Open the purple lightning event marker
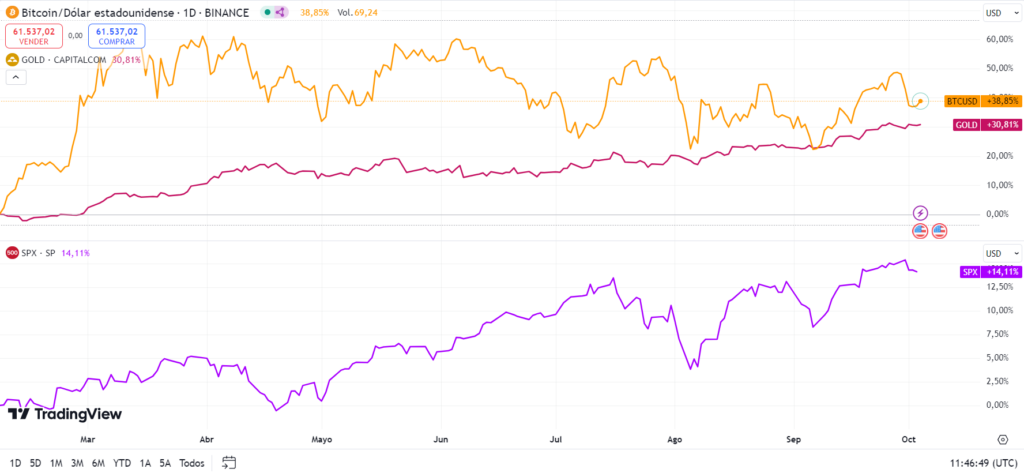The height and width of the screenshot is (473, 1024). [x=920, y=213]
